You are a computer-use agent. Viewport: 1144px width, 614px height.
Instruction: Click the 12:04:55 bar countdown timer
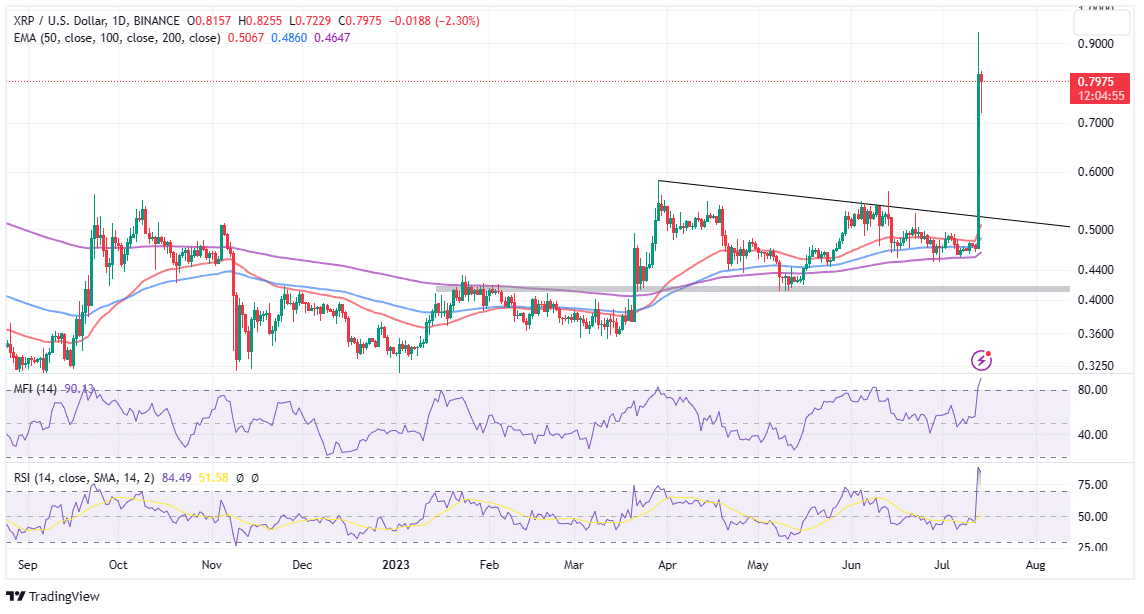click(1099, 96)
